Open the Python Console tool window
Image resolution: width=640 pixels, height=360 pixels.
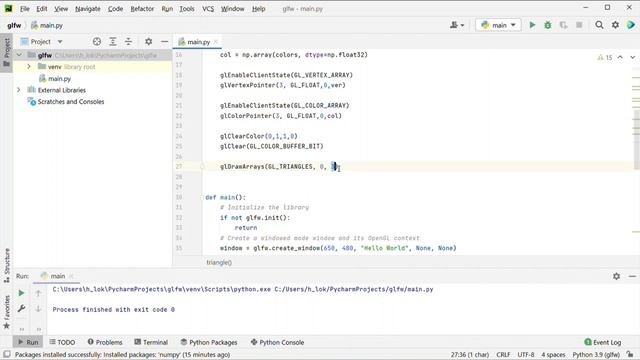coord(277,342)
